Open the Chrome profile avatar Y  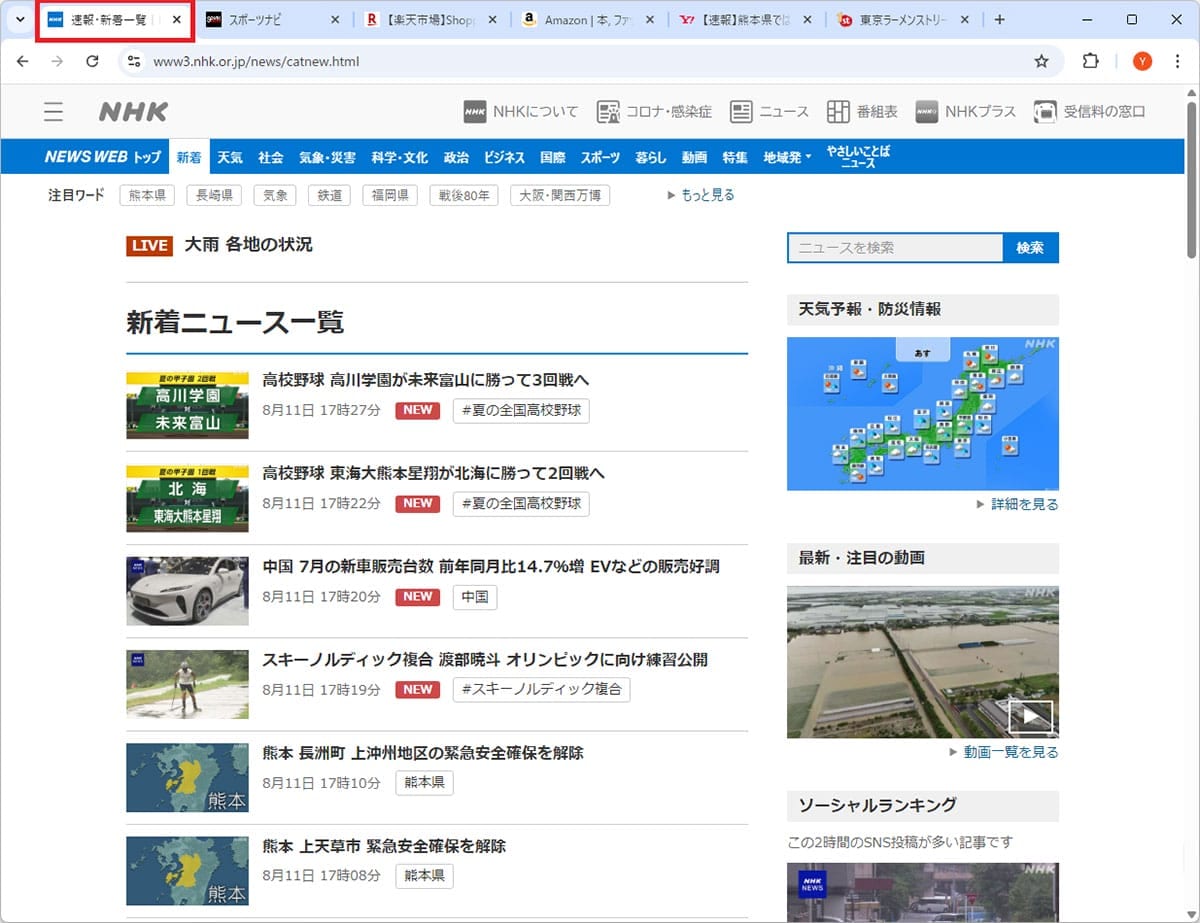tap(1142, 61)
